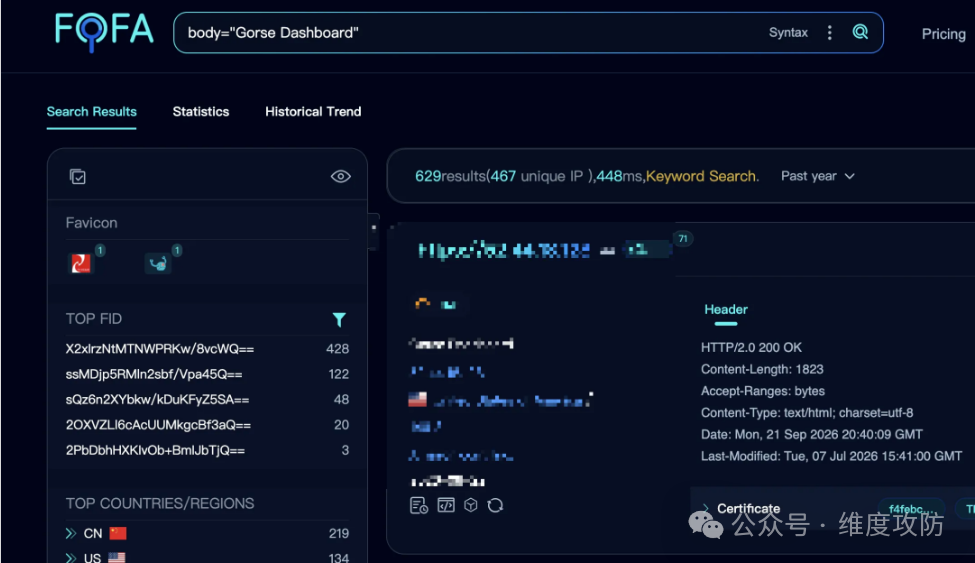
Task: Filter by FID ssMDjp5RMIn2sbf/Vpa45Q==
Action: 154,375
